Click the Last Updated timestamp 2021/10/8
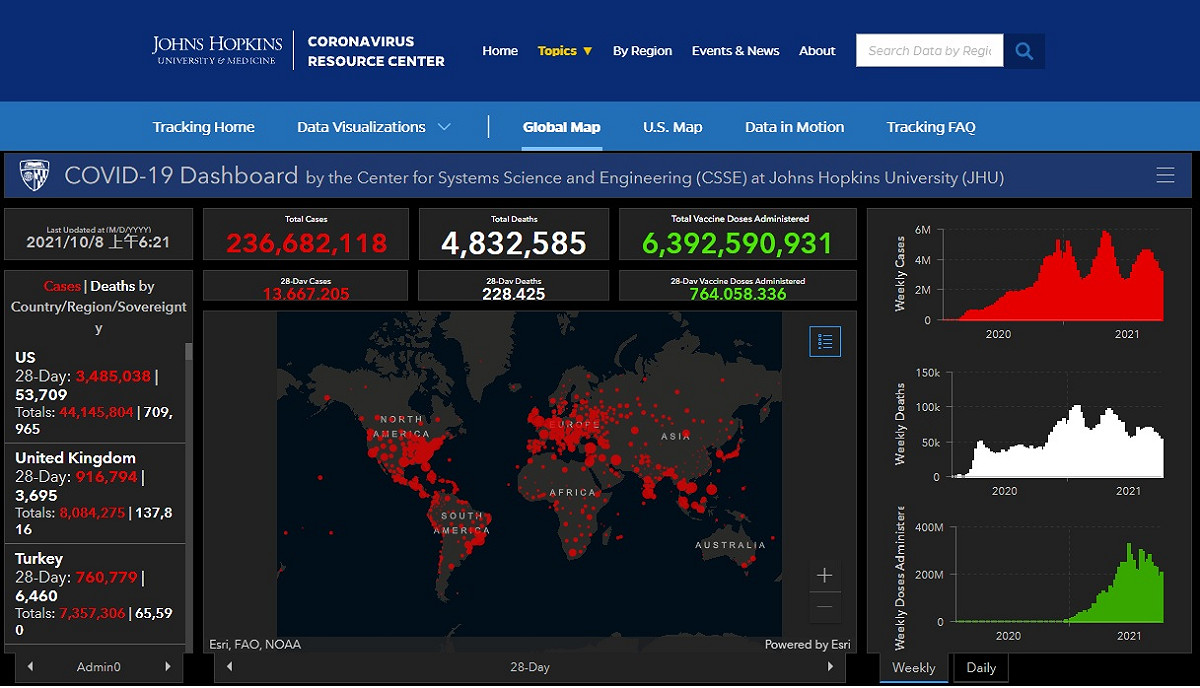Viewport: 1200px width, 688px height. [97, 242]
